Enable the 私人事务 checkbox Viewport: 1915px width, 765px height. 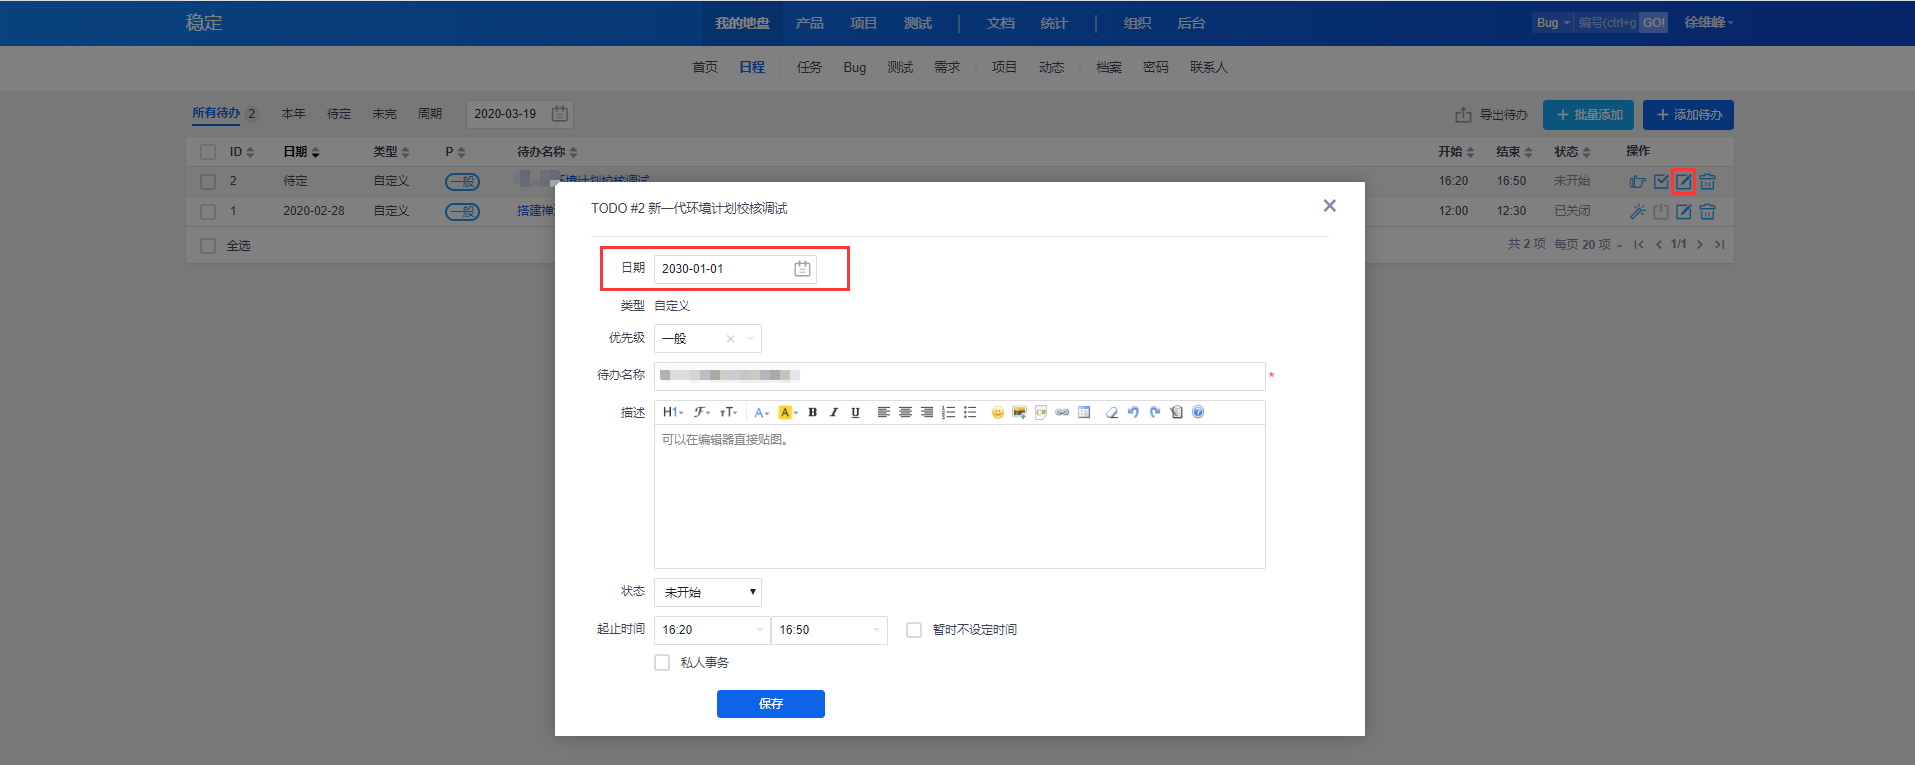(x=662, y=663)
